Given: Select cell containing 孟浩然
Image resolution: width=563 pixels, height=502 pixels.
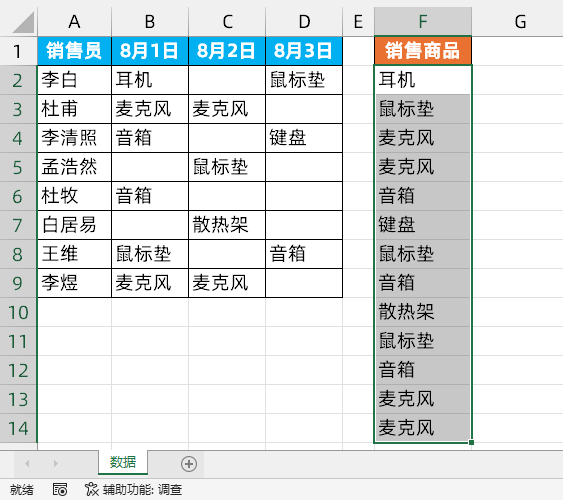Looking at the screenshot, I should [74, 167].
